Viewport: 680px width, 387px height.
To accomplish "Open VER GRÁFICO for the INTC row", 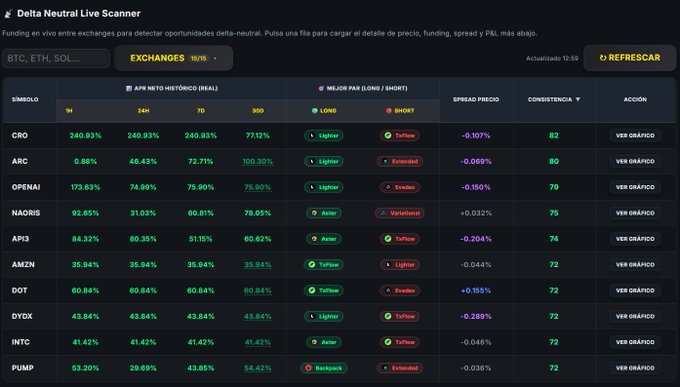I will pyautogui.click(x=635, y=342).
